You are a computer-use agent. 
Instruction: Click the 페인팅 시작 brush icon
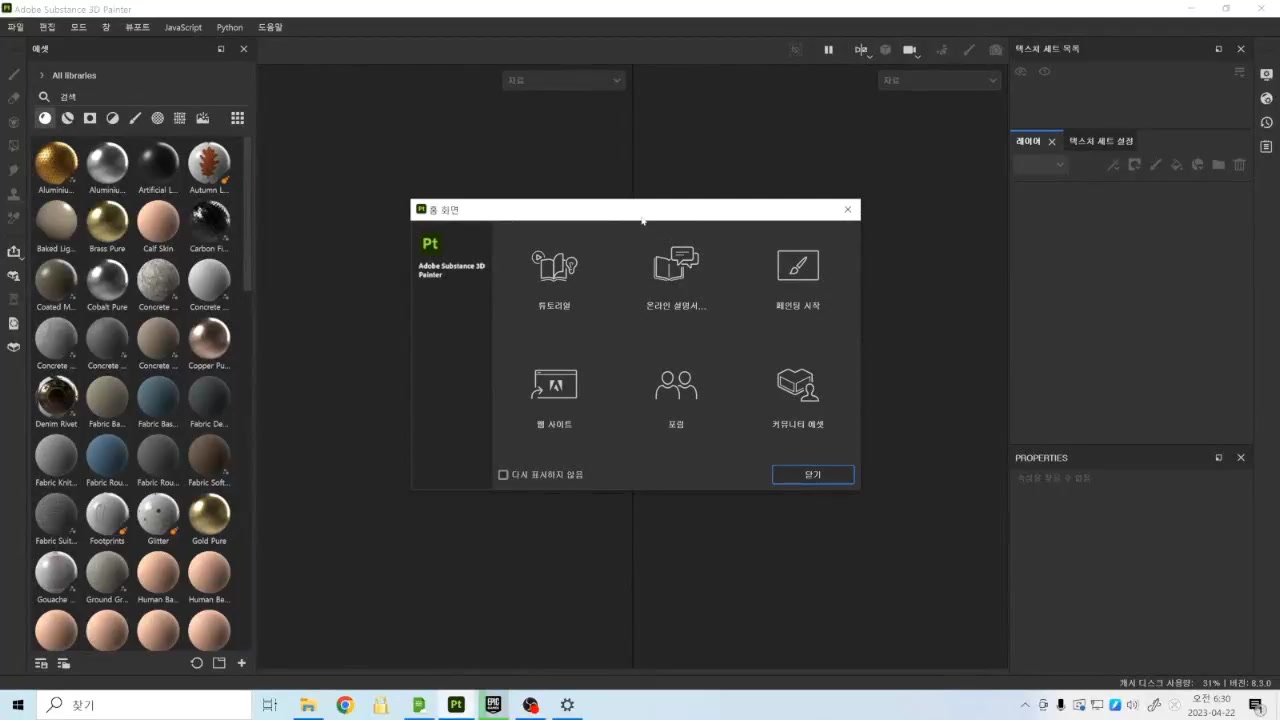797,266
